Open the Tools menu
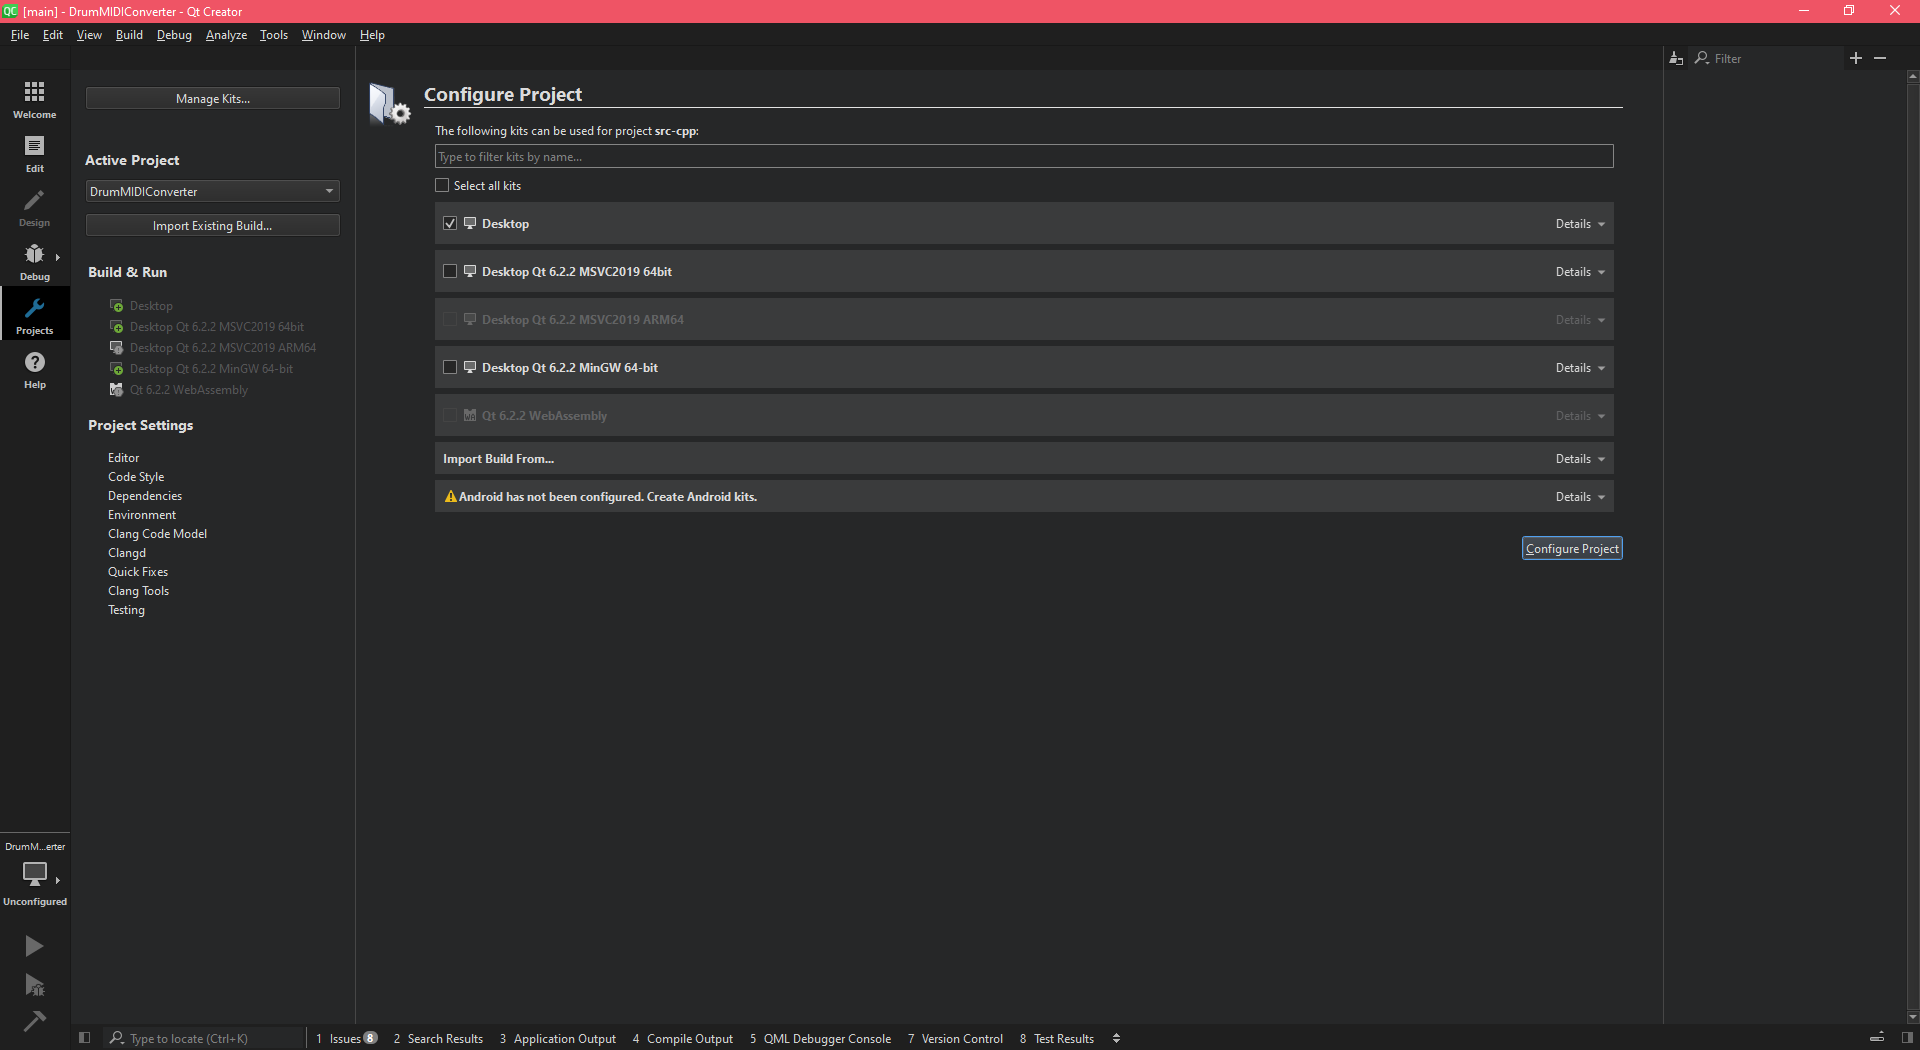Image resolution: width=1920 pixels, height=1050 pixels. pos(274,35)
